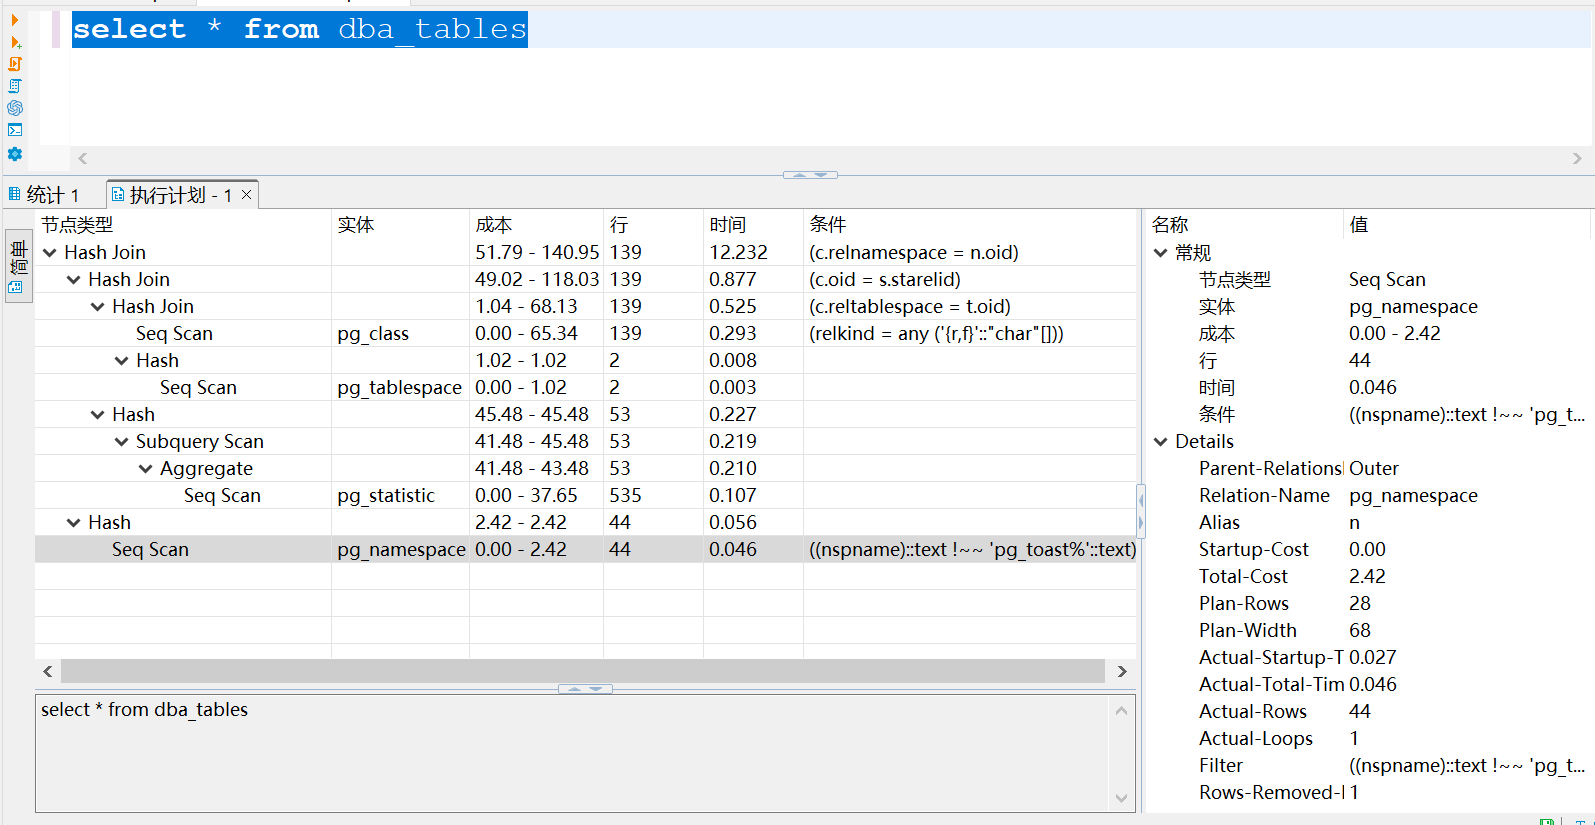Collapse the 常规 section in details panel

pos(1161,253)
